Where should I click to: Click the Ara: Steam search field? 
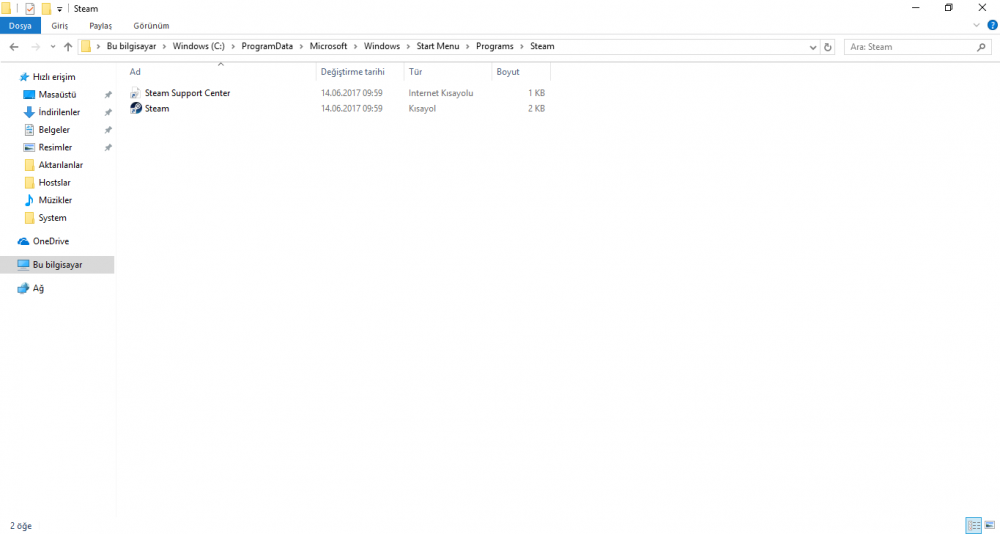[910, 47]
